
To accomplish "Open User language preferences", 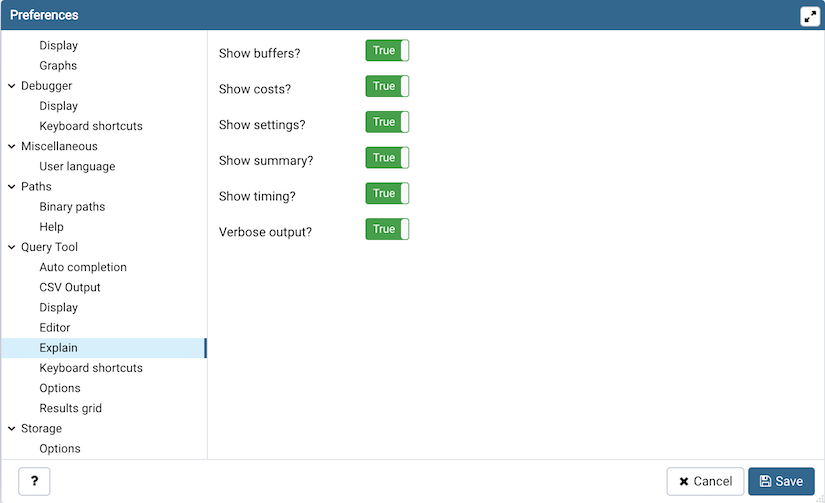I will [x=77, y=167].
